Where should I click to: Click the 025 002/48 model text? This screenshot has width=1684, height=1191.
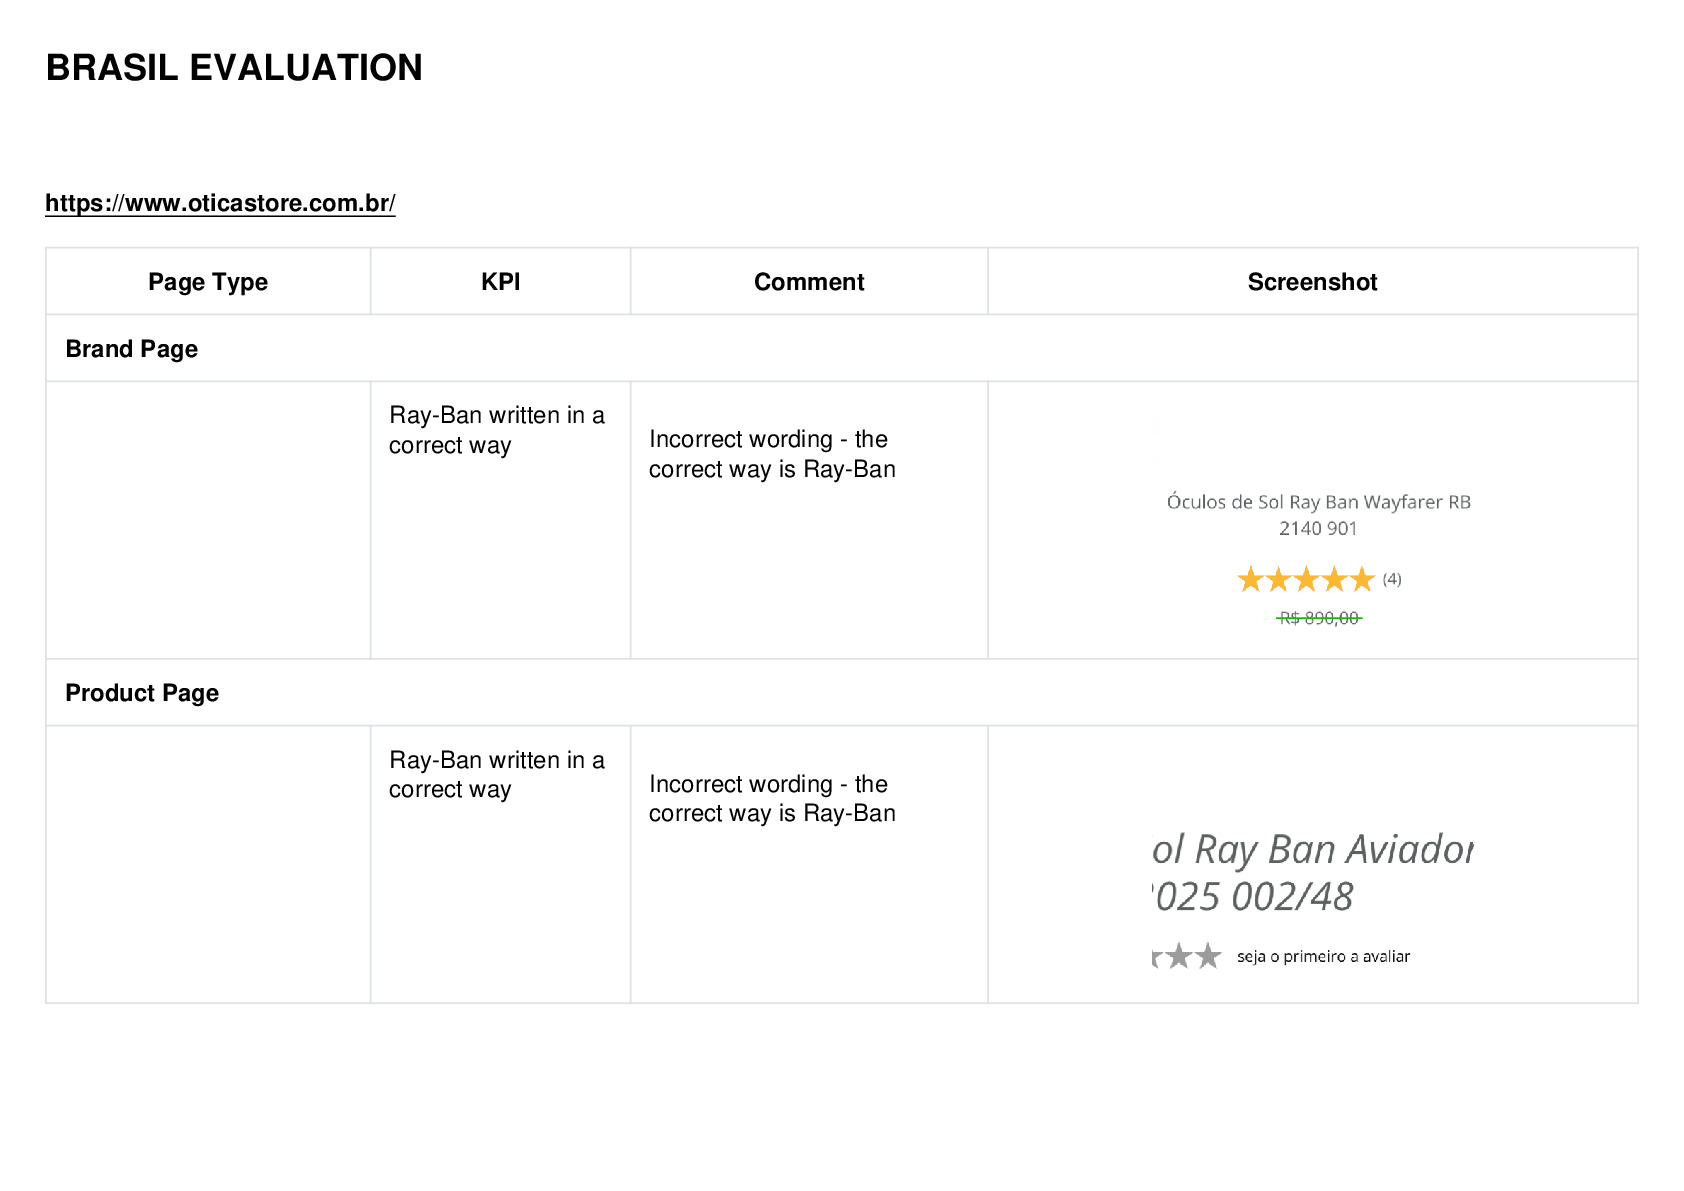tap(1253, 897)
